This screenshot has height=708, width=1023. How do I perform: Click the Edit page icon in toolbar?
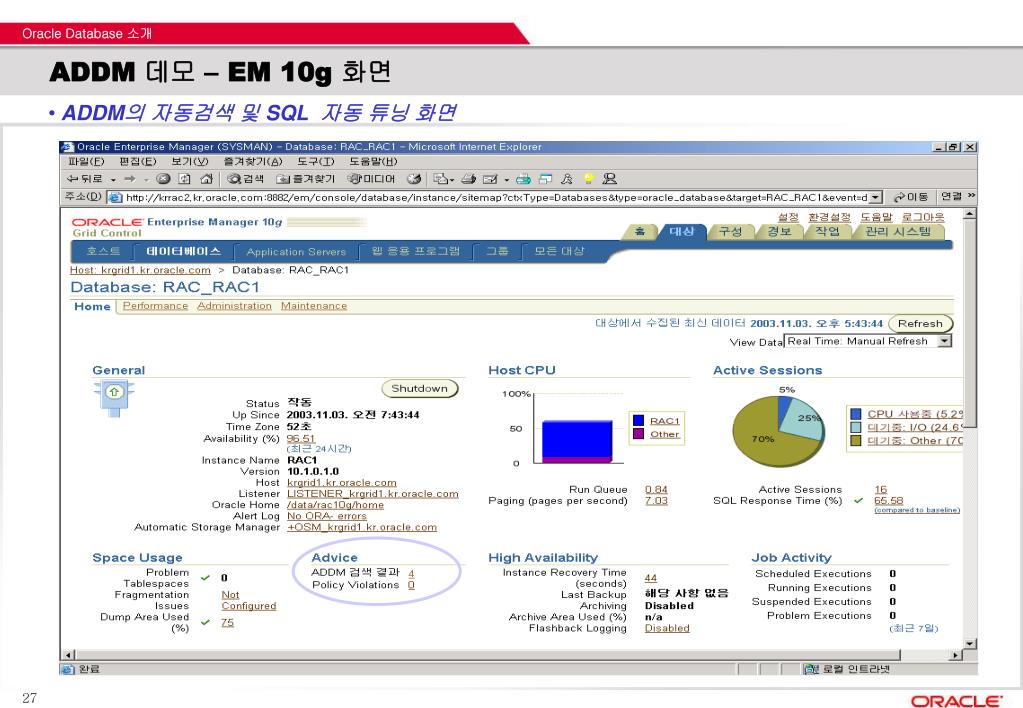tap(490, 179)
